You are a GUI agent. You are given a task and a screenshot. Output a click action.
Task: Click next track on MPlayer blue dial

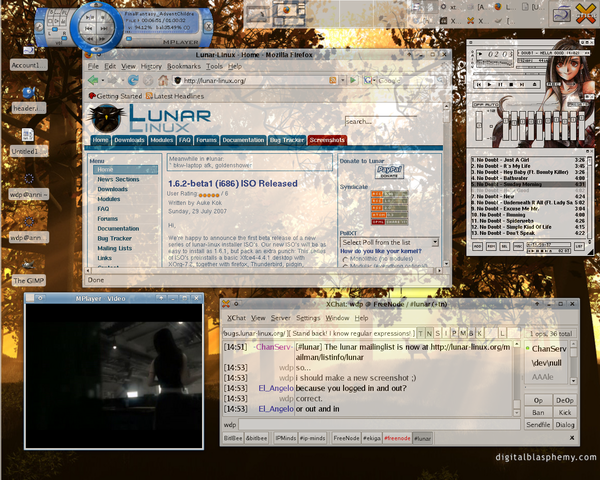104,28
